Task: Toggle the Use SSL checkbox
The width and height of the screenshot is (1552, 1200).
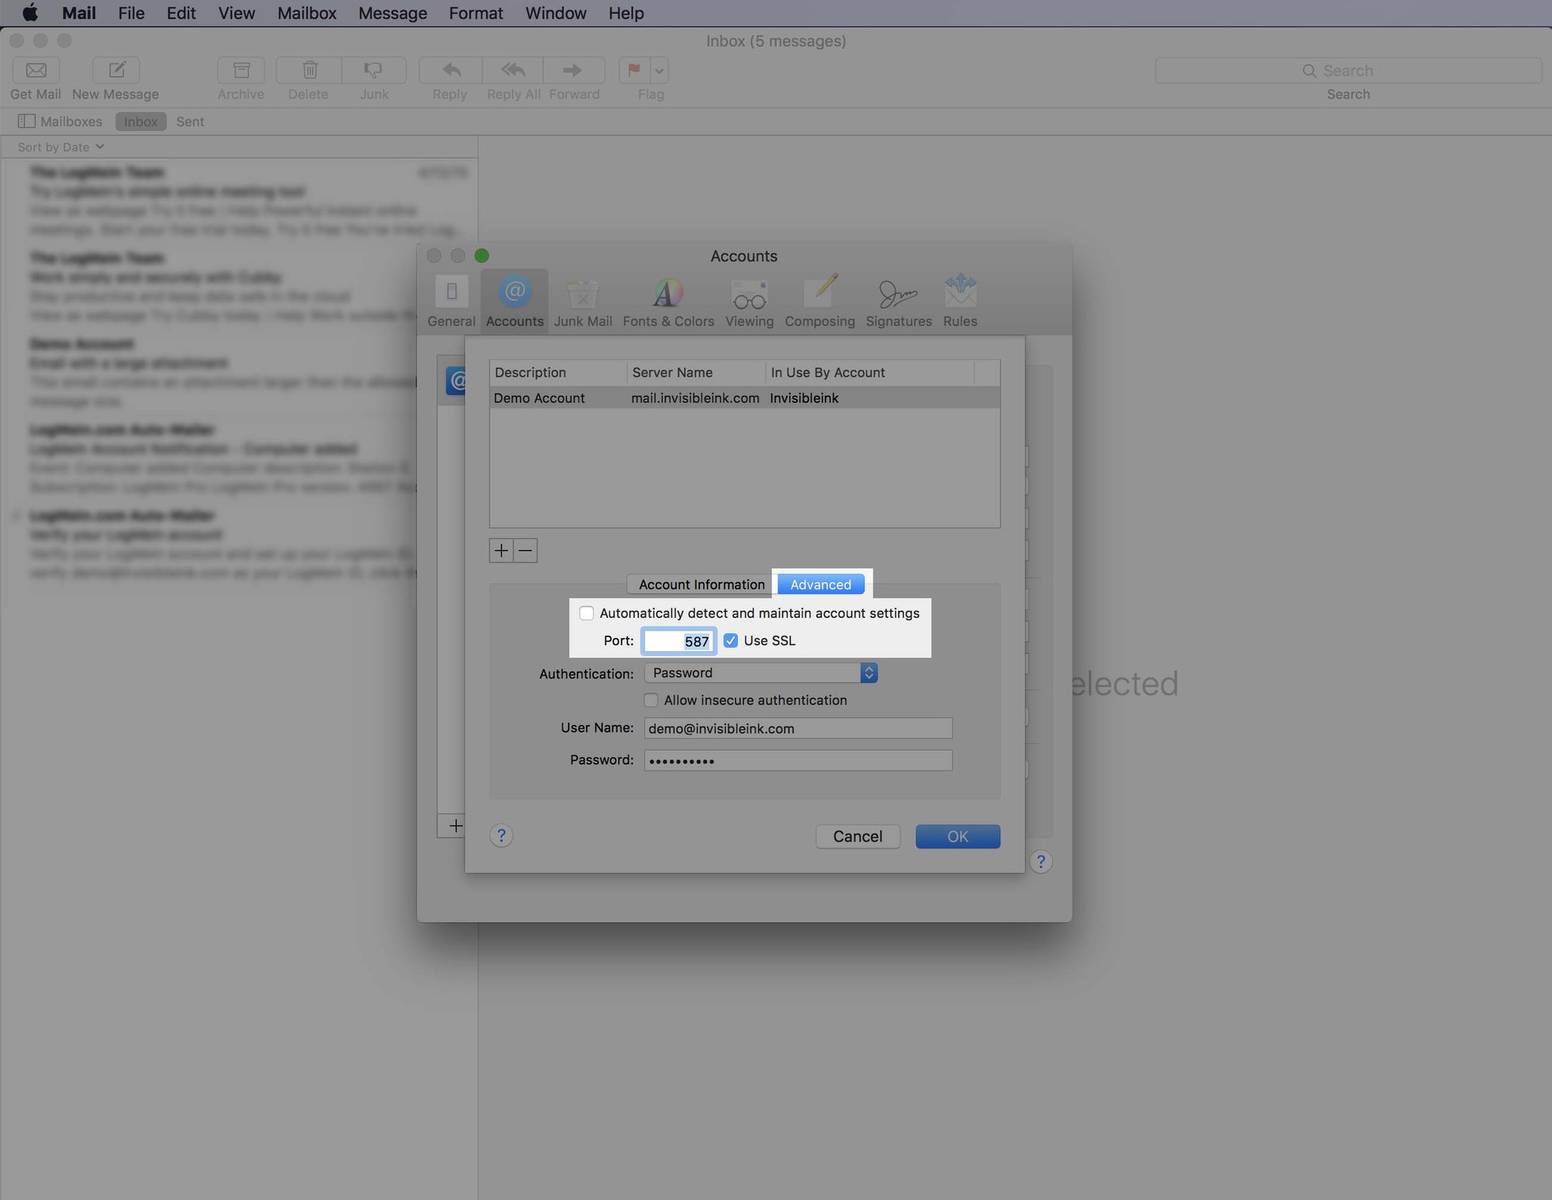Action: pos(731,640)
